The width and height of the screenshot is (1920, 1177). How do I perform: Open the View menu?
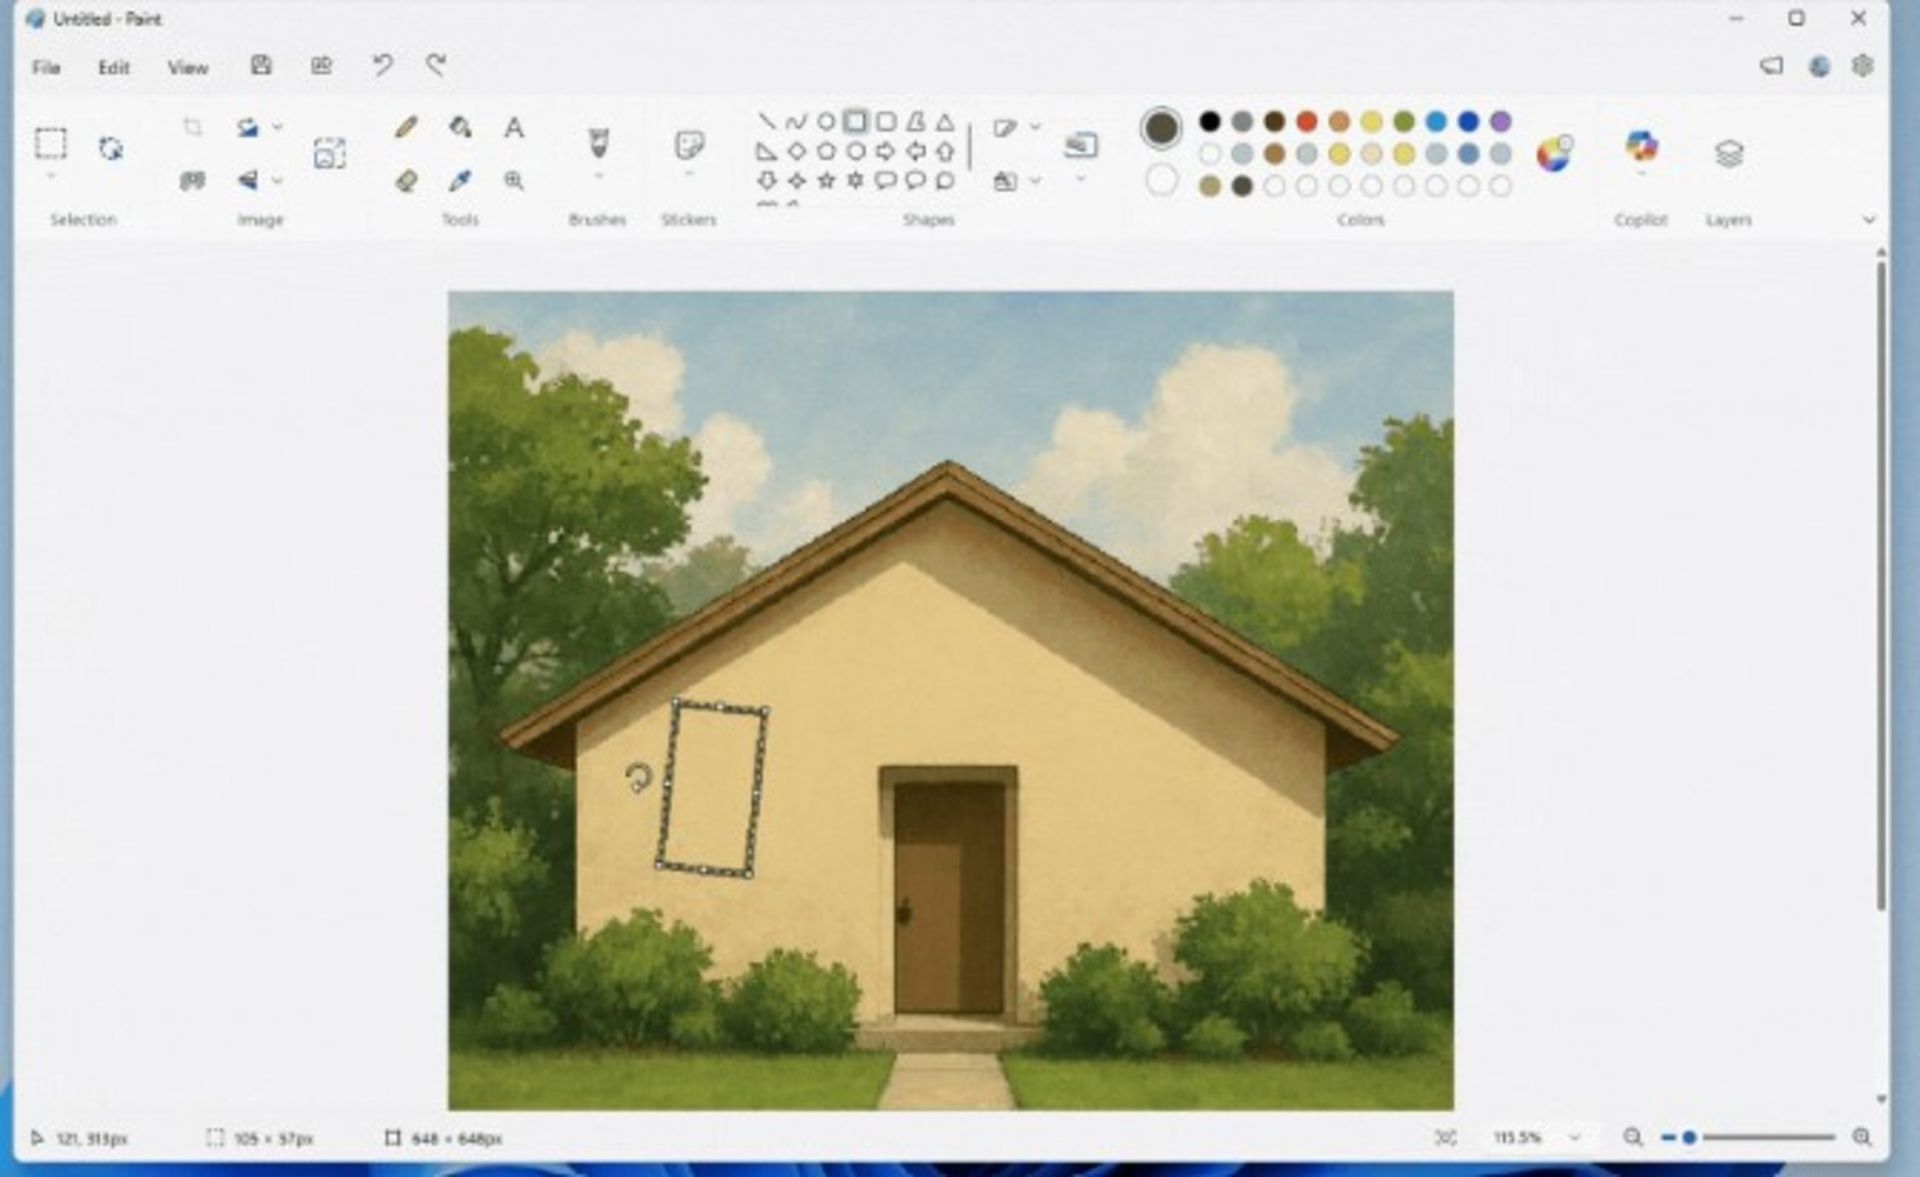tap(187, 67)
